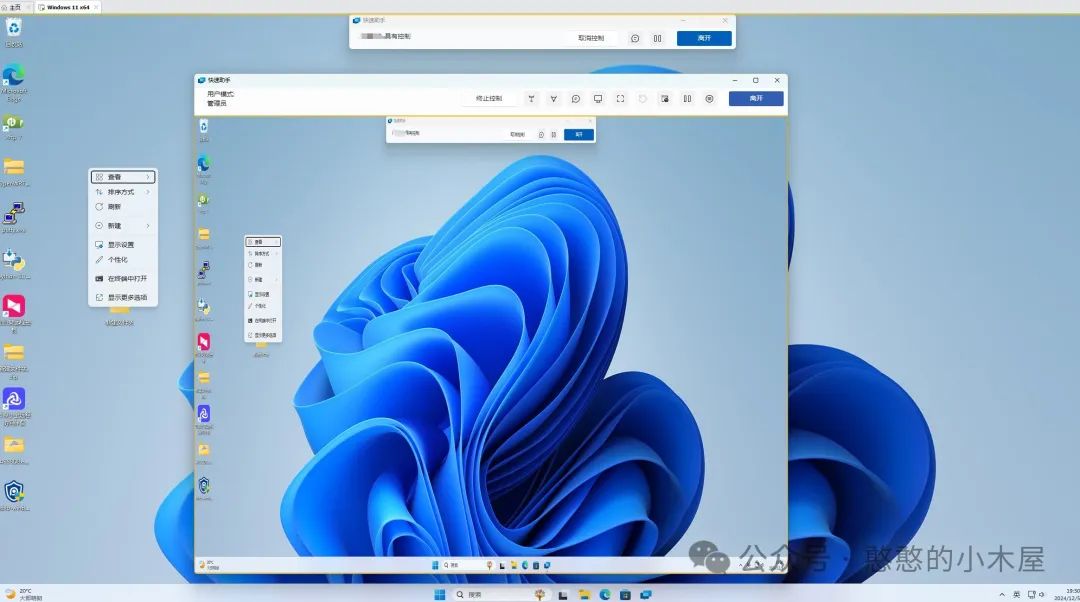The image size is (1080, 602).
Task: Select 个性化 in the desktop context menu
Action: pyautogui.click(x=117, y=260)
